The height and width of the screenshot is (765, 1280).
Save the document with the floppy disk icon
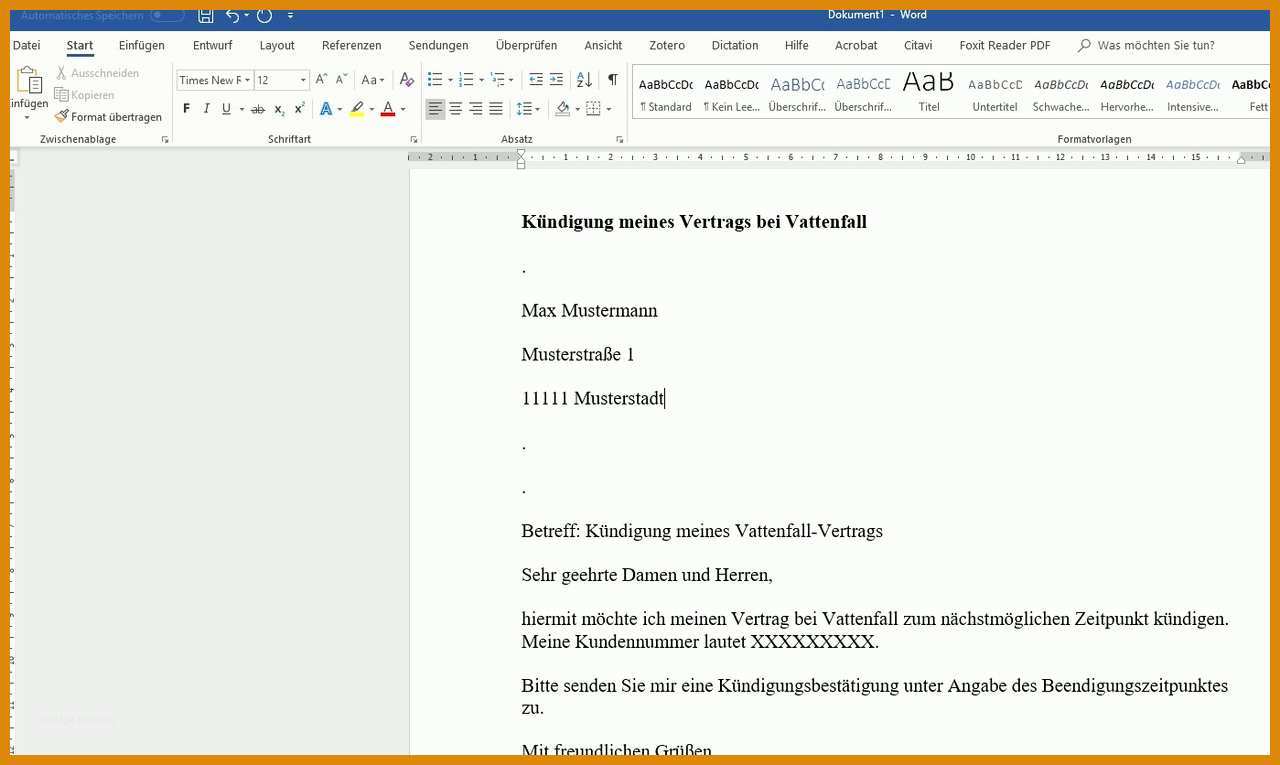pyautogui.click(x=205, y=15)
